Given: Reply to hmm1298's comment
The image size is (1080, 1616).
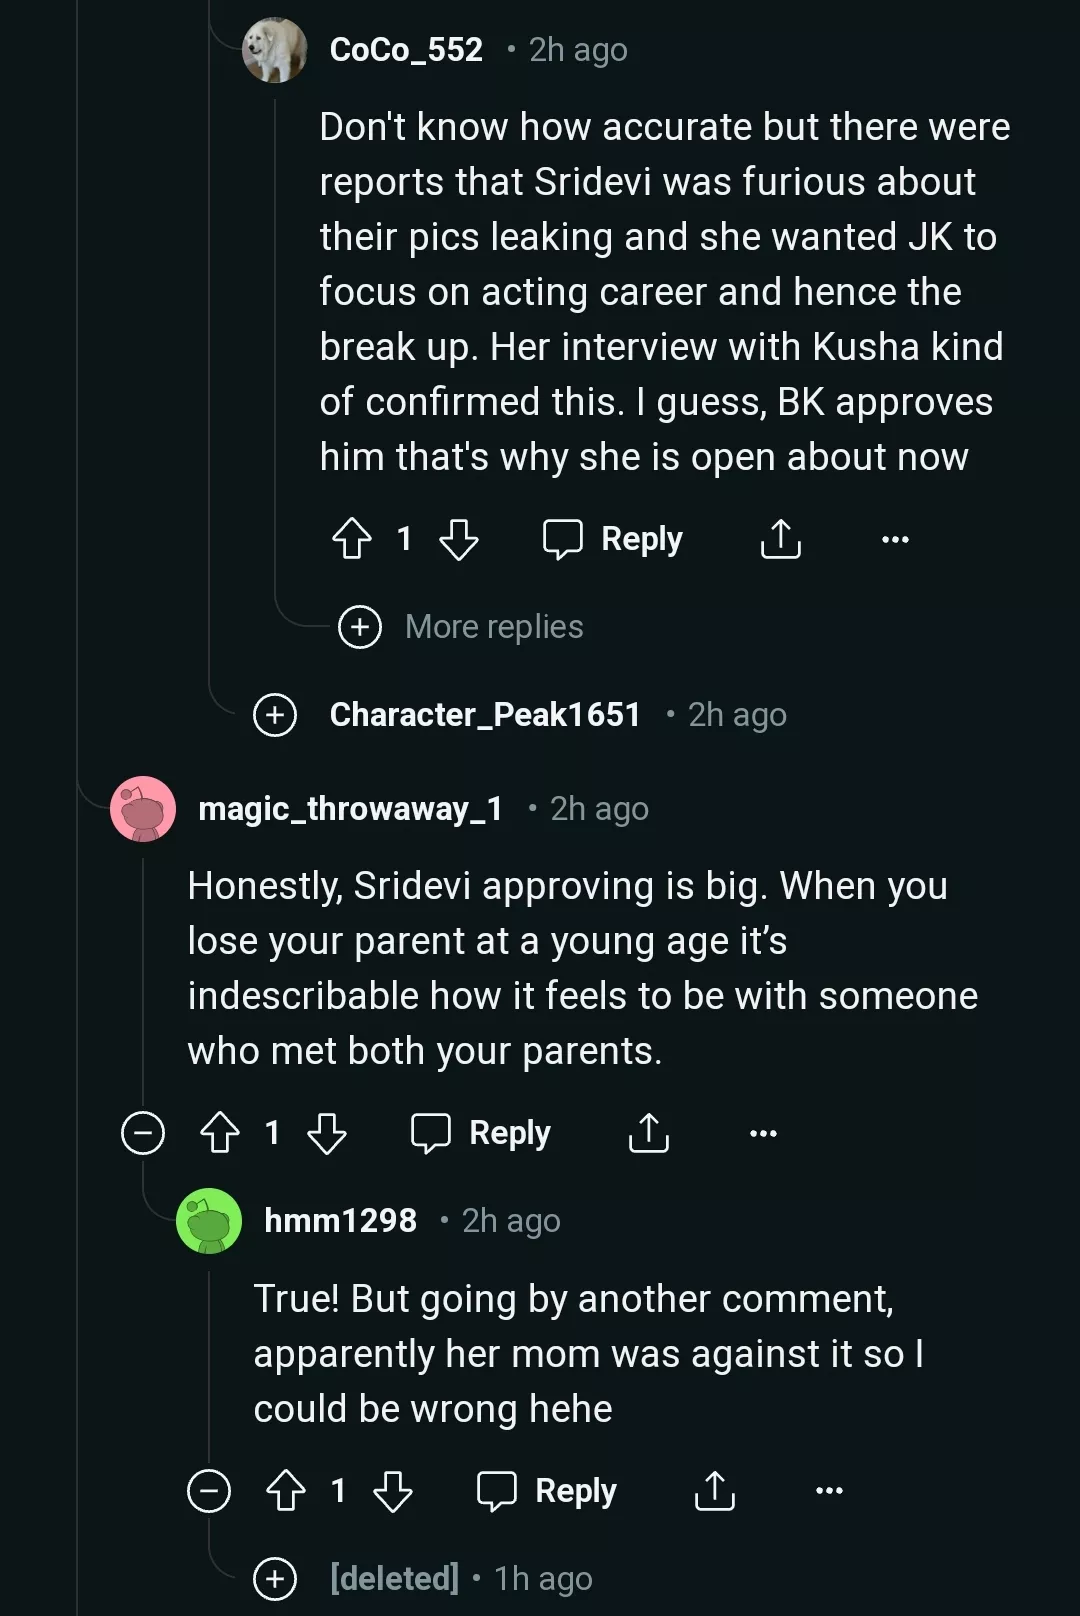Looking at the screenshot, I should [x=547, y=1491].
